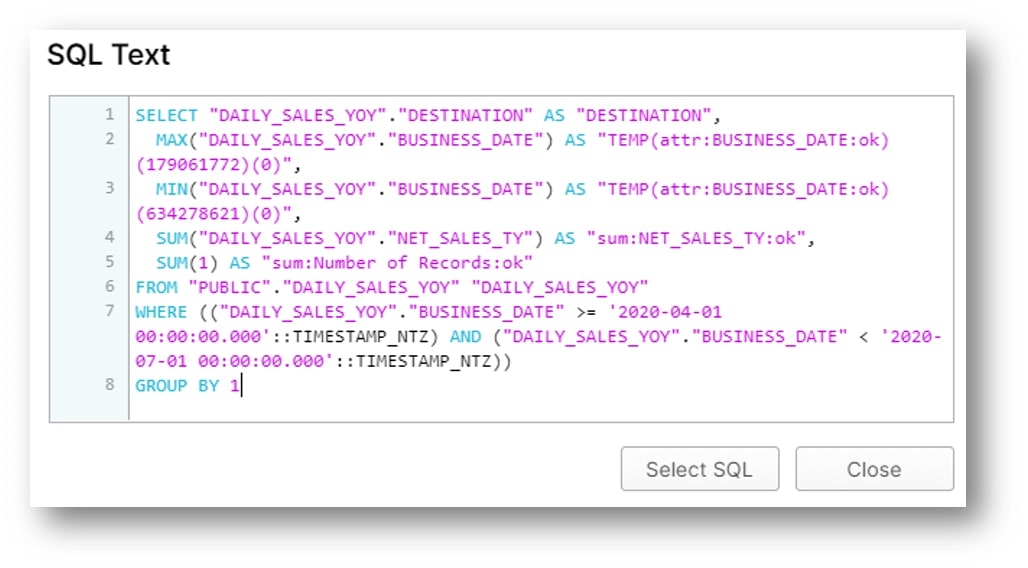Click the GROUP BY clause
The height and width of the screenshot is (568, 1028).
[x=188, y=385]
